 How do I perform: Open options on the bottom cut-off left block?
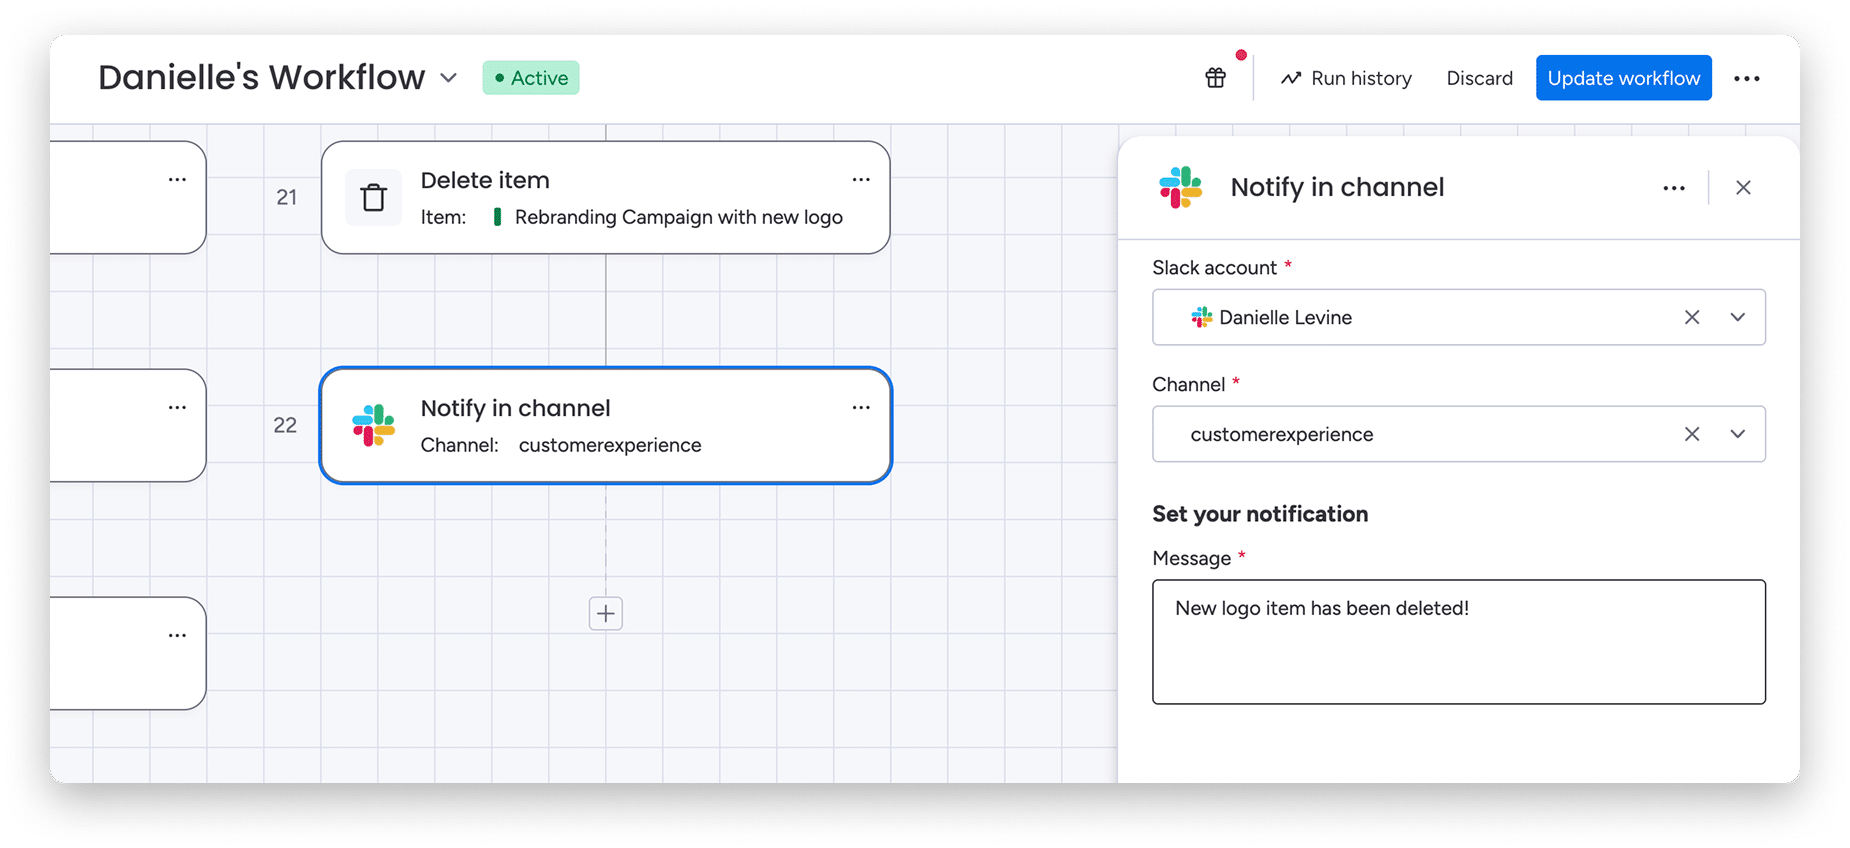pos(177,636)
